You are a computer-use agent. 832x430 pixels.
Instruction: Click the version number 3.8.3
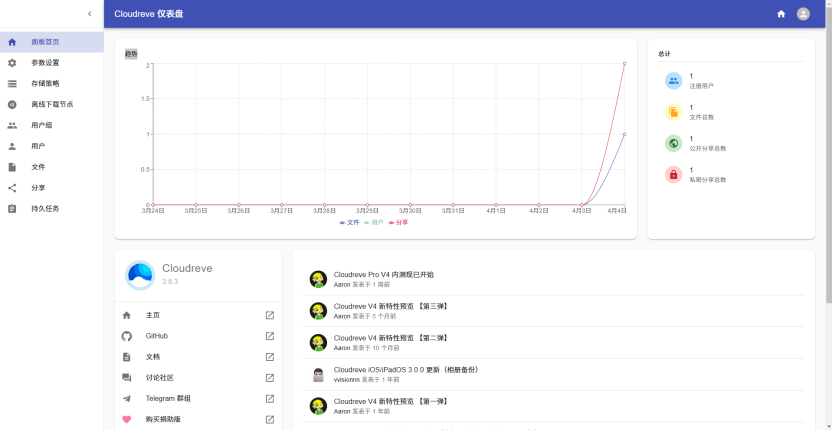170,282
